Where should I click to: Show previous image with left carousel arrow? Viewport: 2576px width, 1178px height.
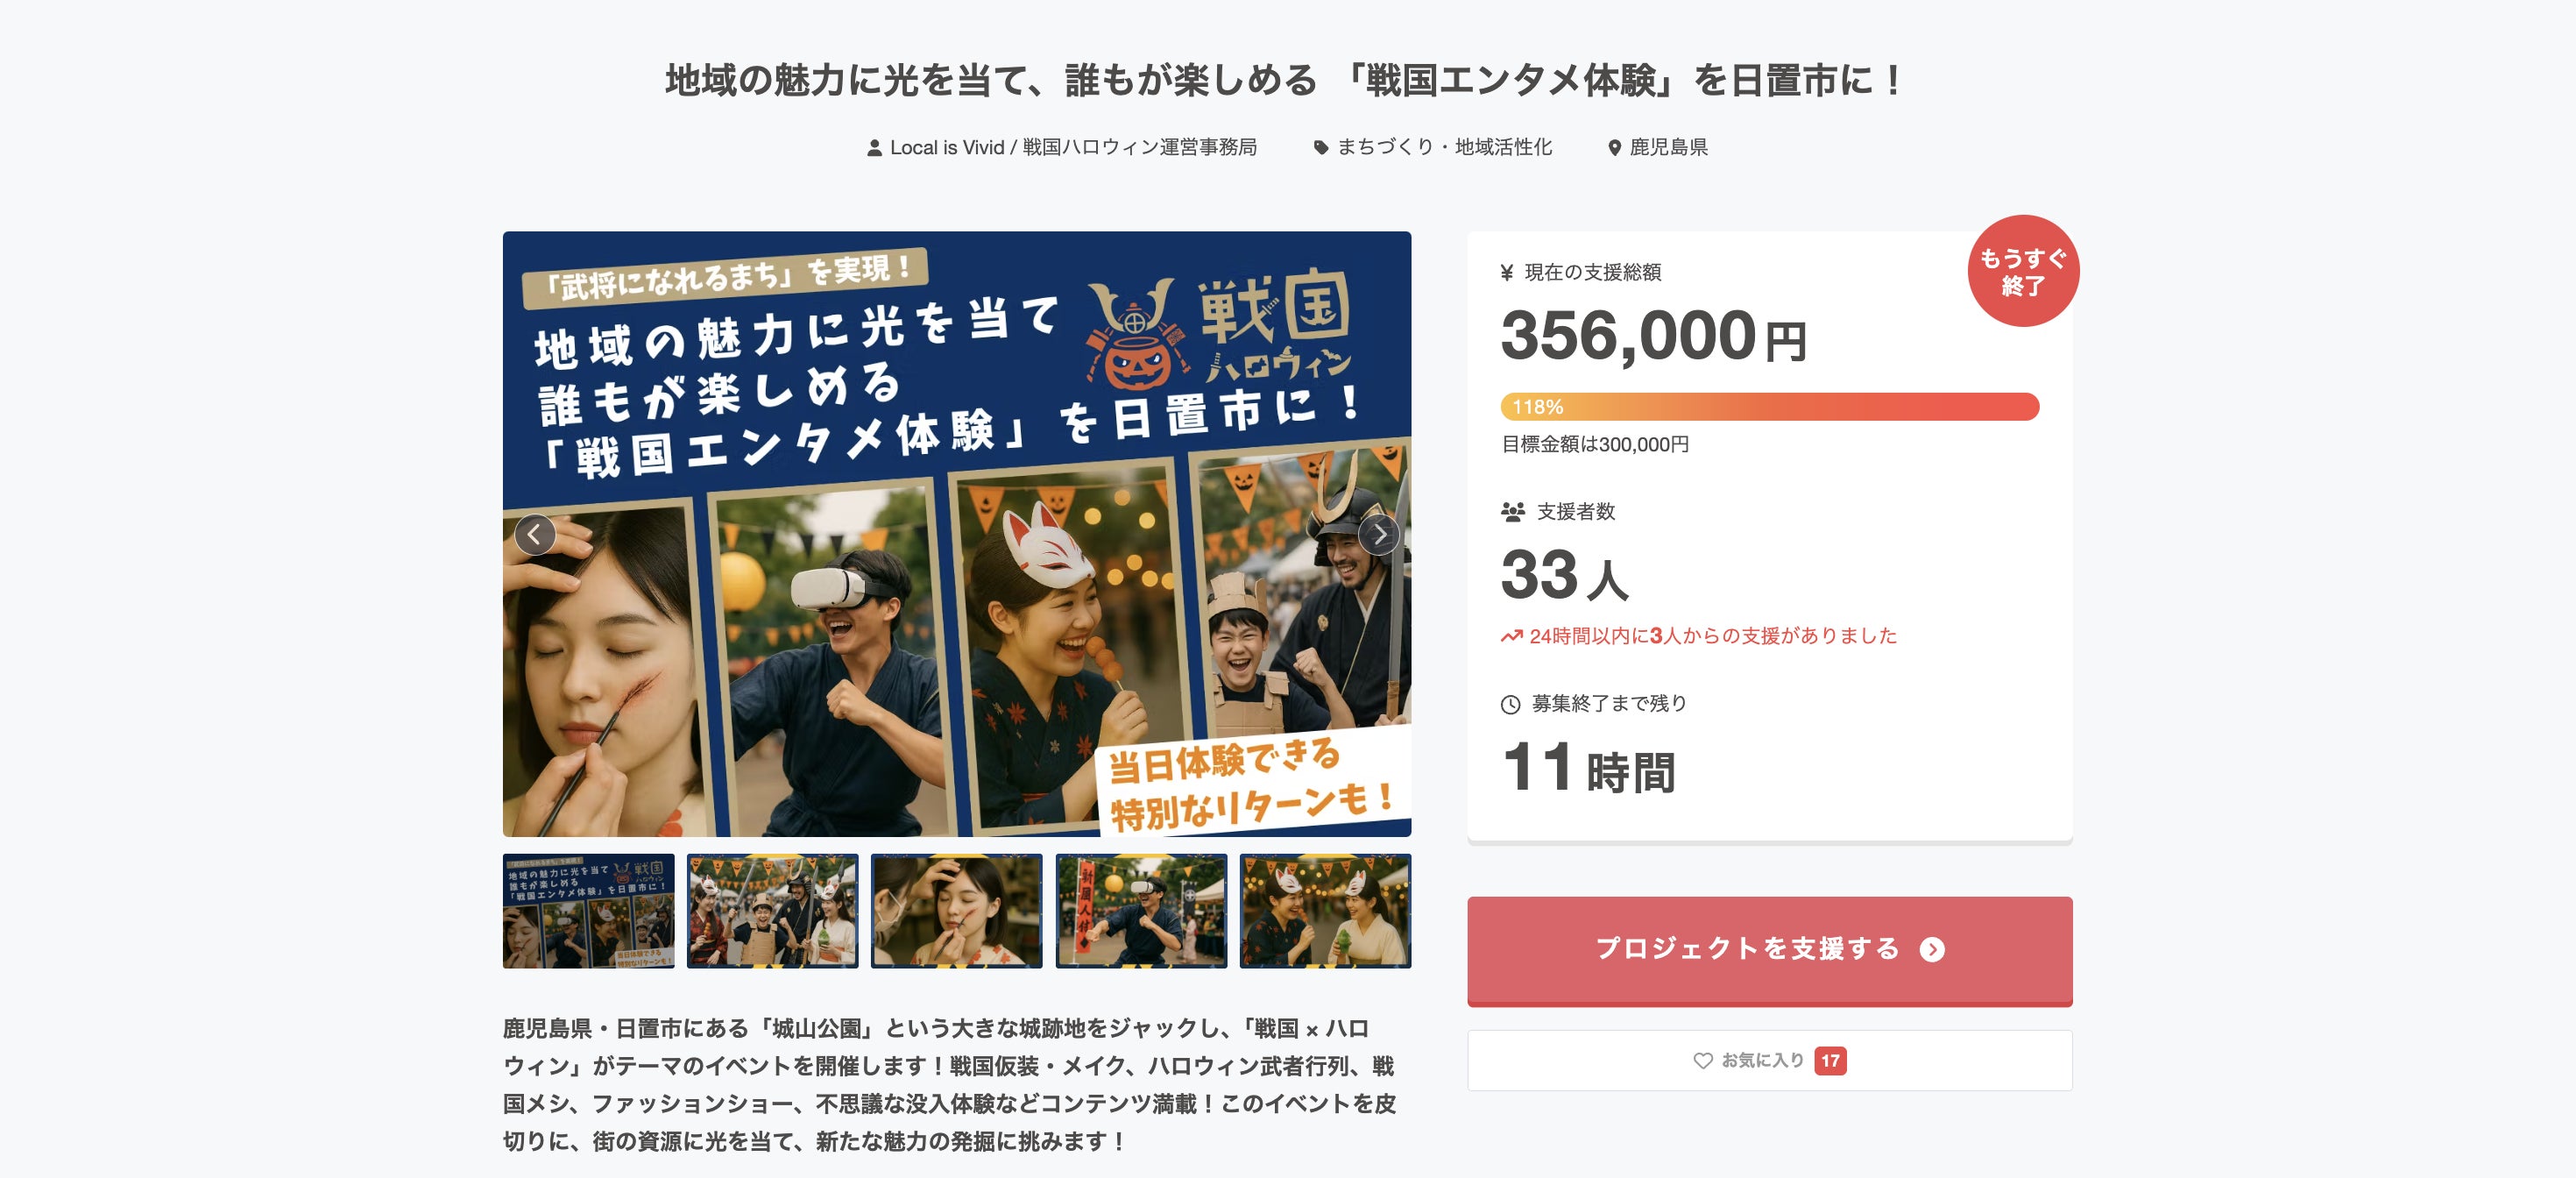(535, 535)
